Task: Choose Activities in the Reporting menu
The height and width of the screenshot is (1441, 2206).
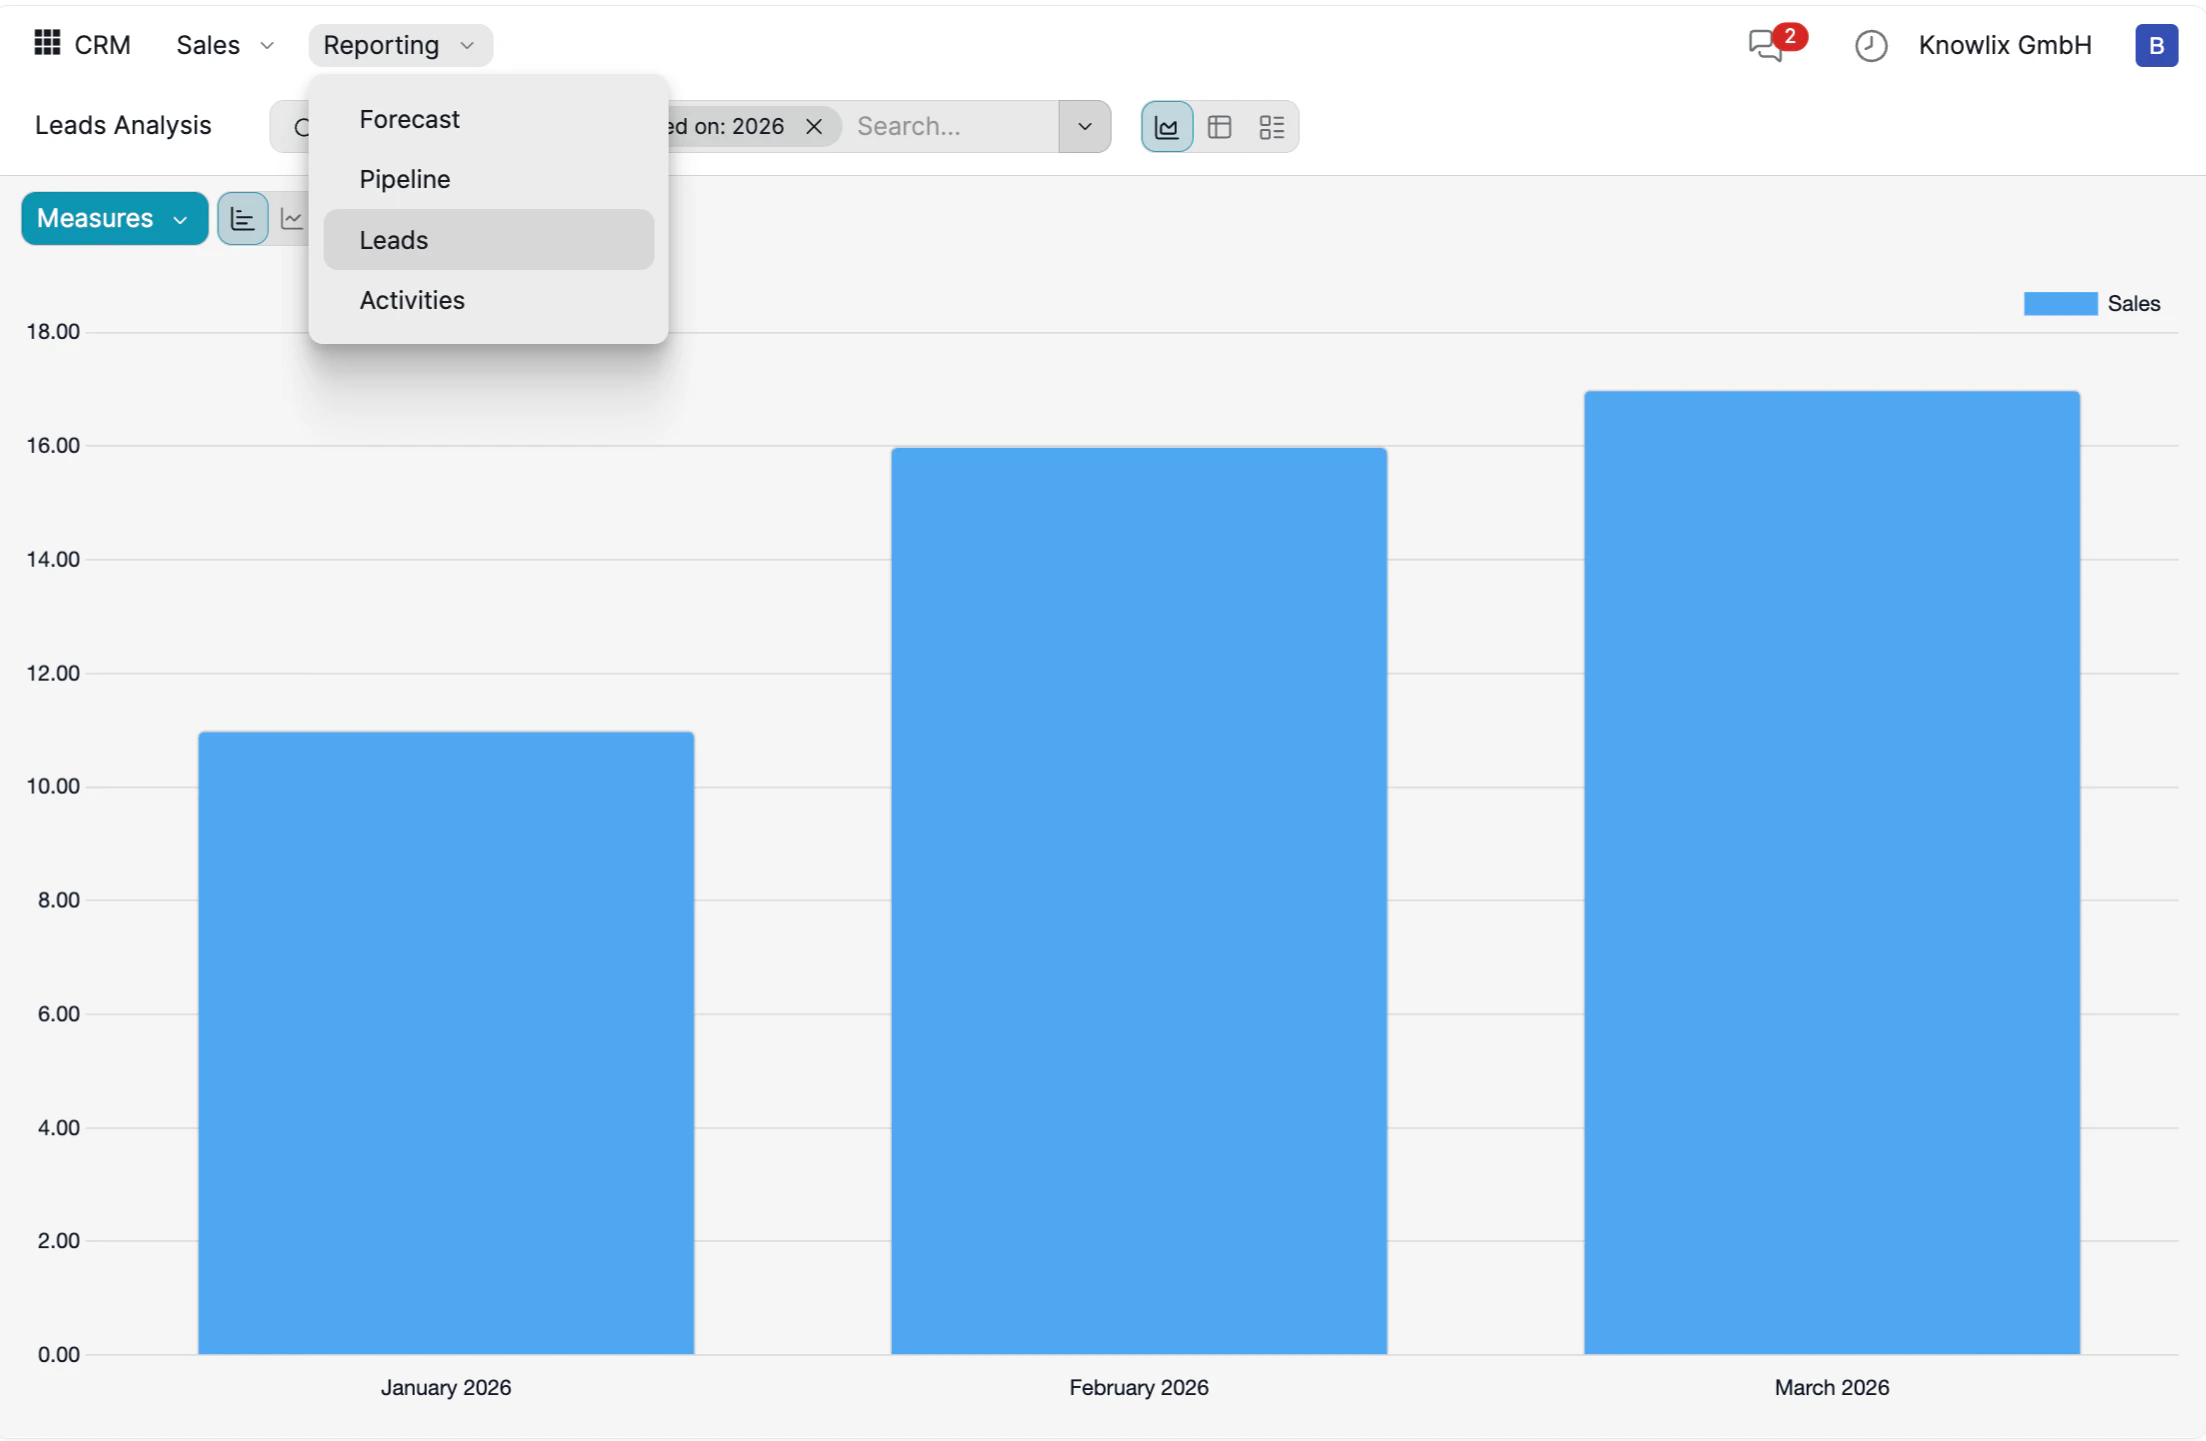Action: click(412, 300)
